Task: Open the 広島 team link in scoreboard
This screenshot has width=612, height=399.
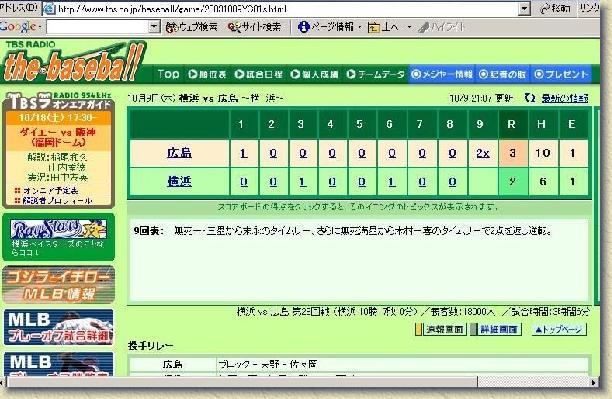Action: [x=179, y=153]
